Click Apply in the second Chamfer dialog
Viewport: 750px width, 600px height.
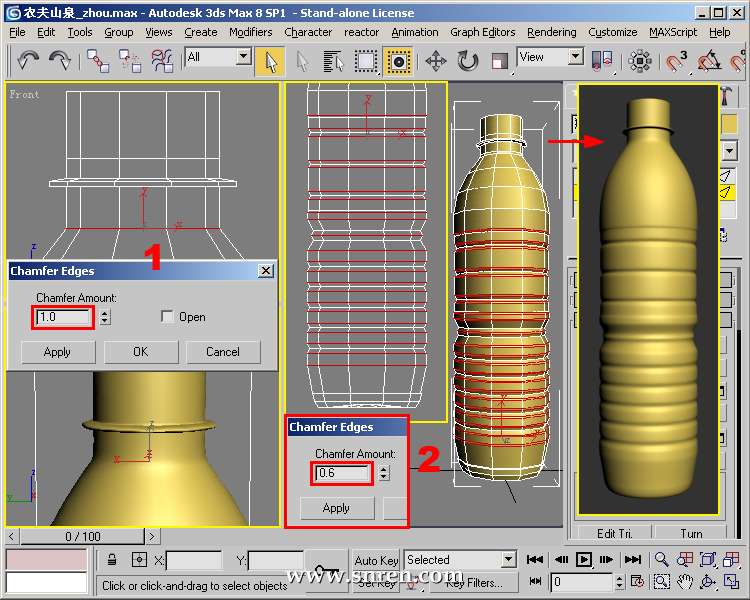coord(336,508)
